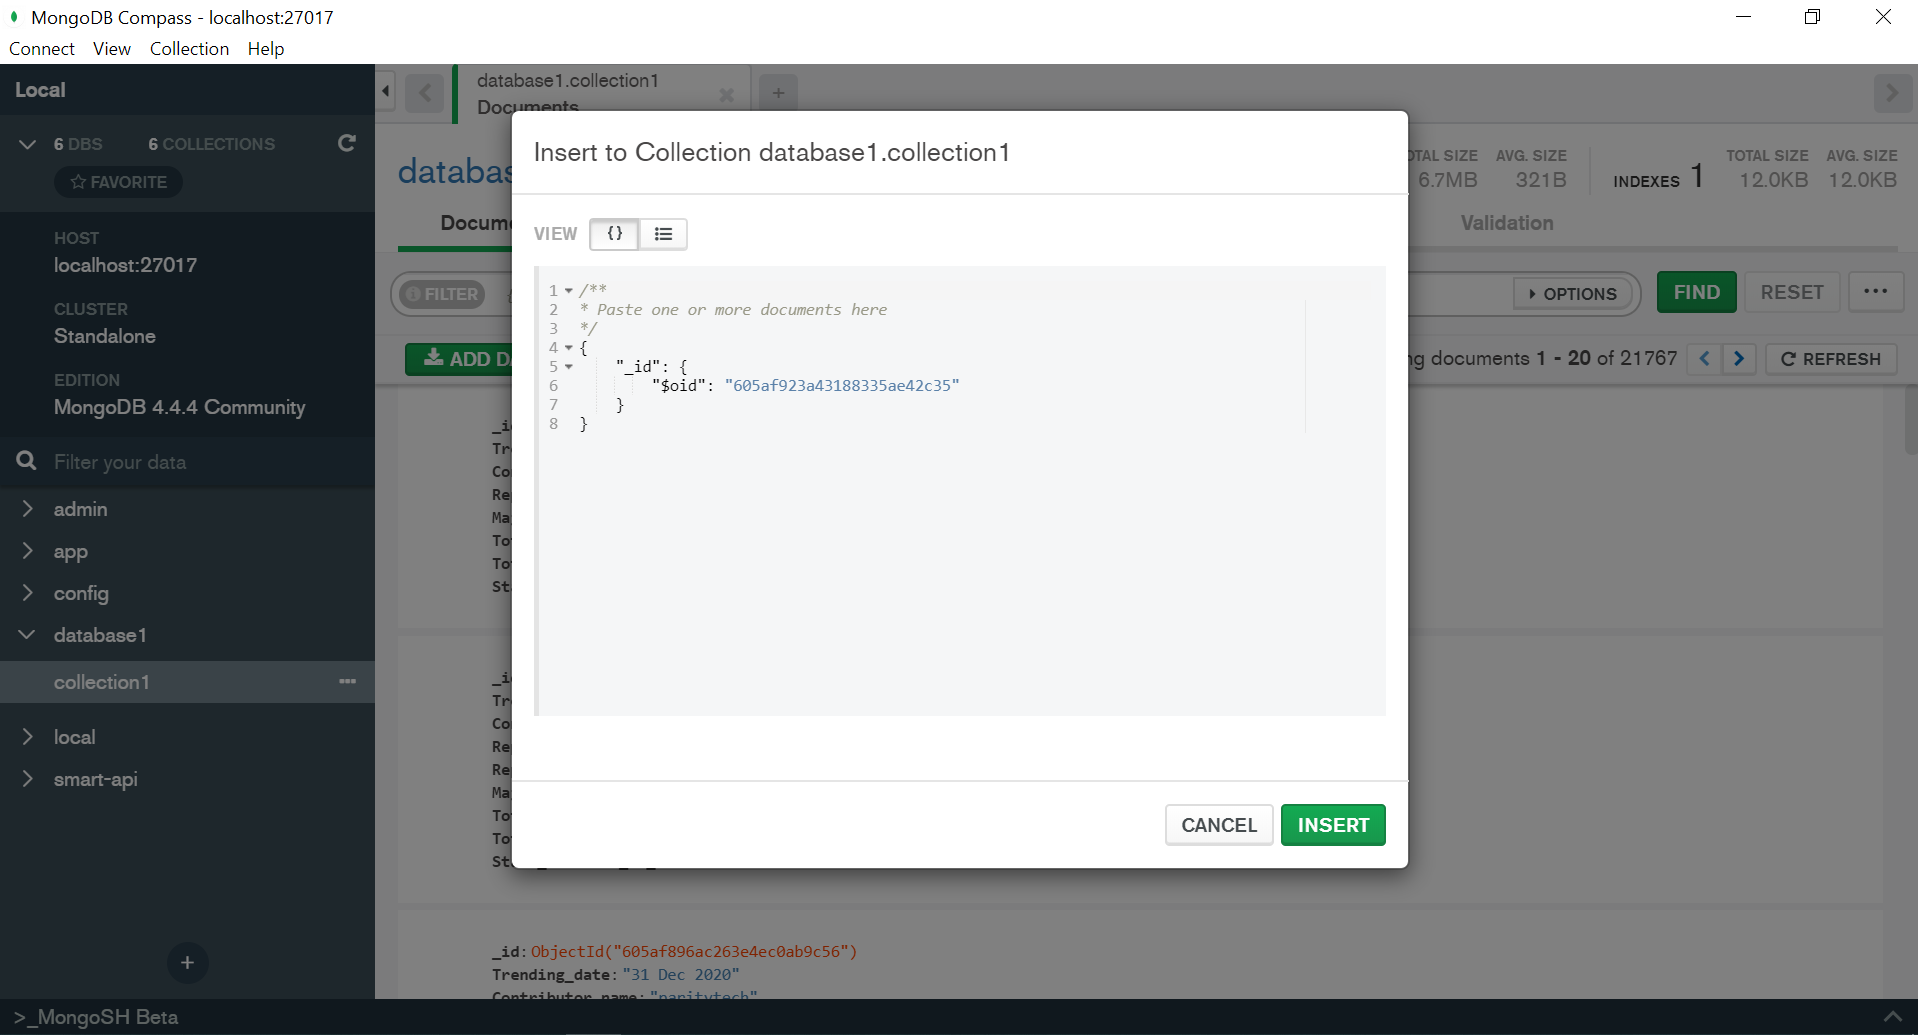Expand the shell with the bottom chevron

[x=1892, y=1017]
